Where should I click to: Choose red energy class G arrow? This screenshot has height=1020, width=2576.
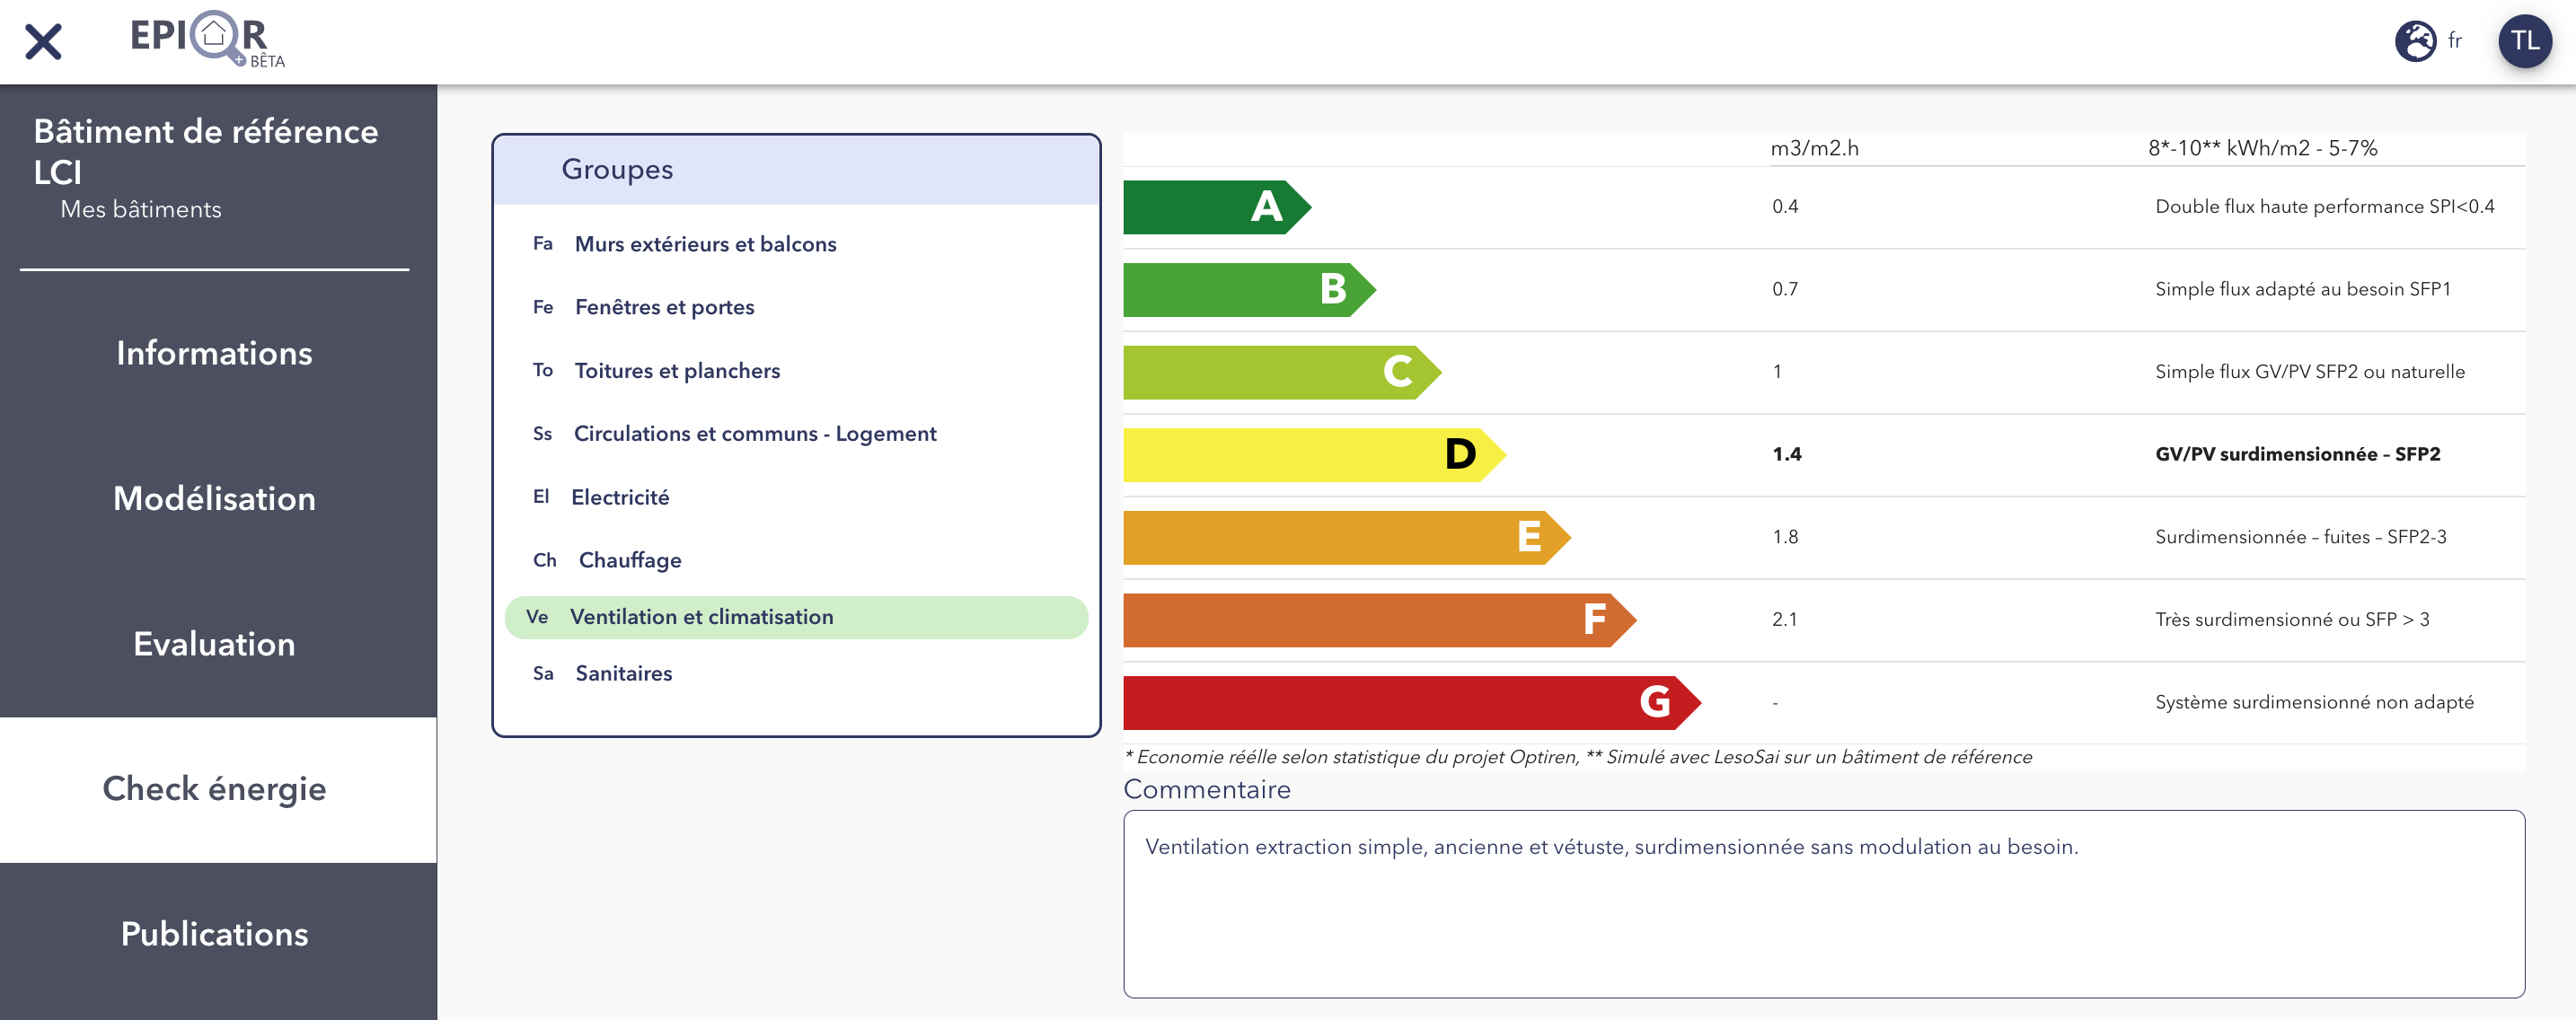click(1412, 703)
